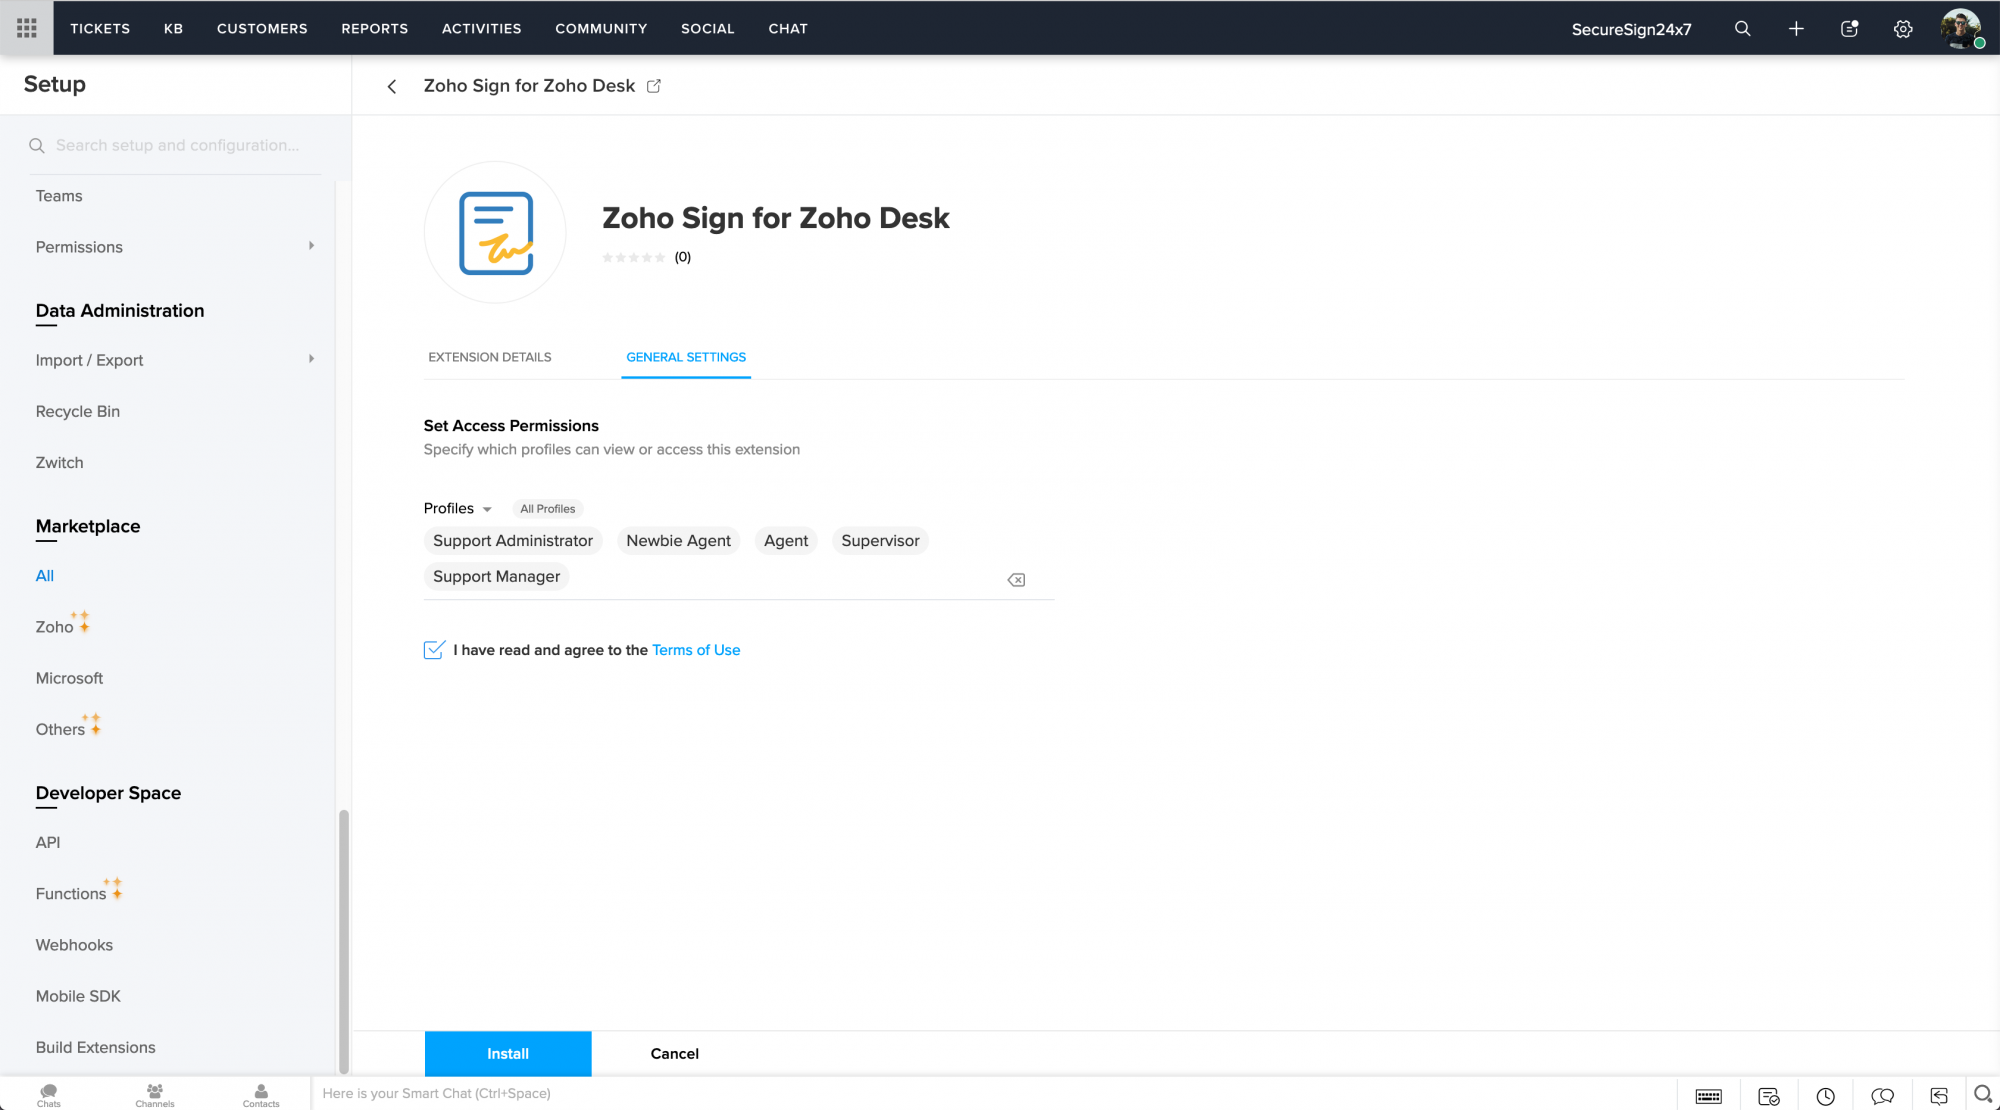The image size is (2000, 1110).
Task: Open the Terms of Use link
Action: click(696, 650)
